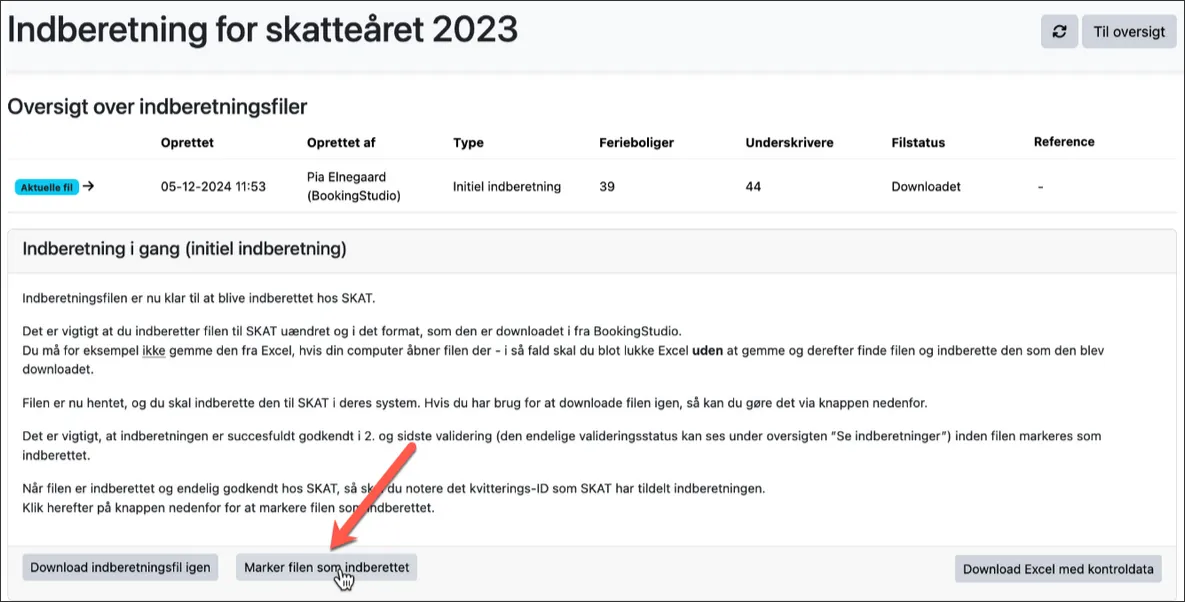Select the Initiel indberetning file row
This screenshot has height=602, width=1185.
pyautogui.click(x=507, y=186)
